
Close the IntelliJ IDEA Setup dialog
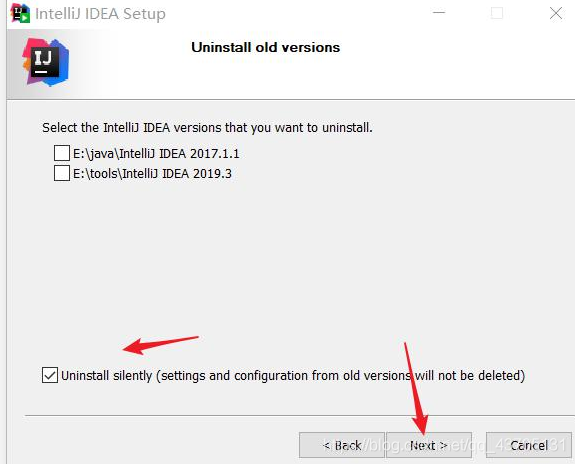556,13
